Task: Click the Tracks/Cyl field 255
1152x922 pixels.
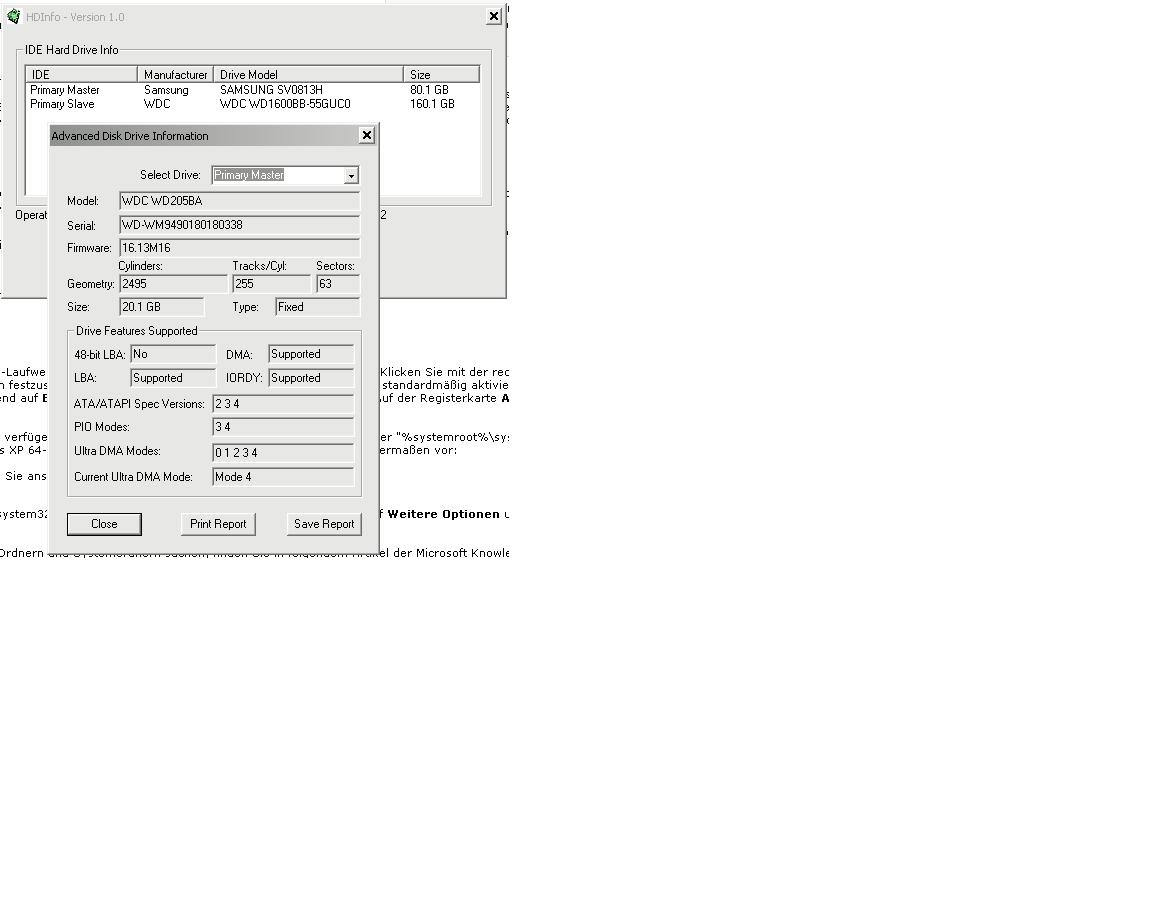Action: (272, 284)
